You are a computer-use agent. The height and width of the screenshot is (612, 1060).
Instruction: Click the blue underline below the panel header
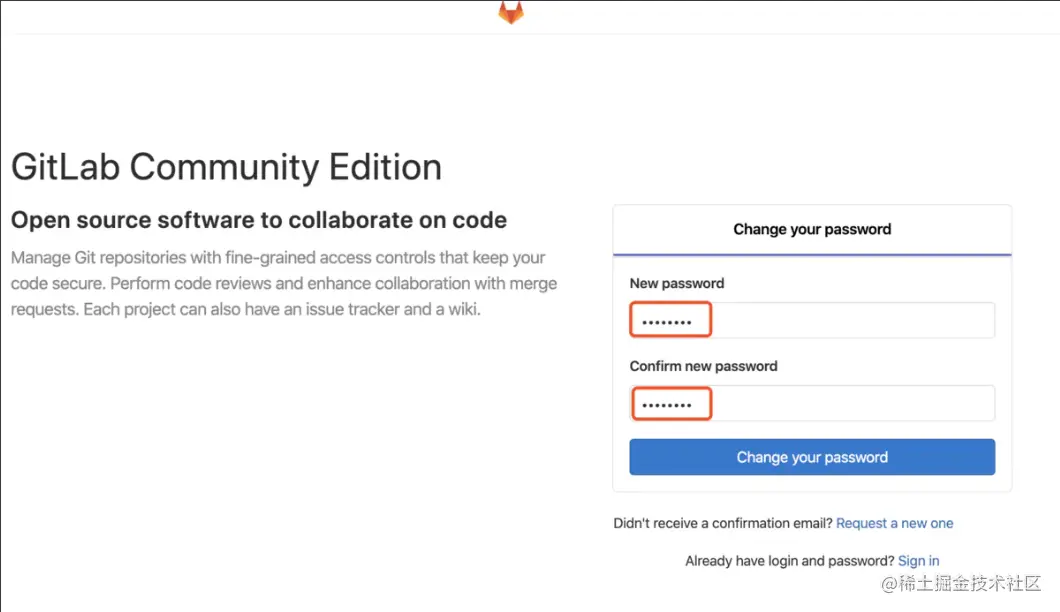point(812,255)
